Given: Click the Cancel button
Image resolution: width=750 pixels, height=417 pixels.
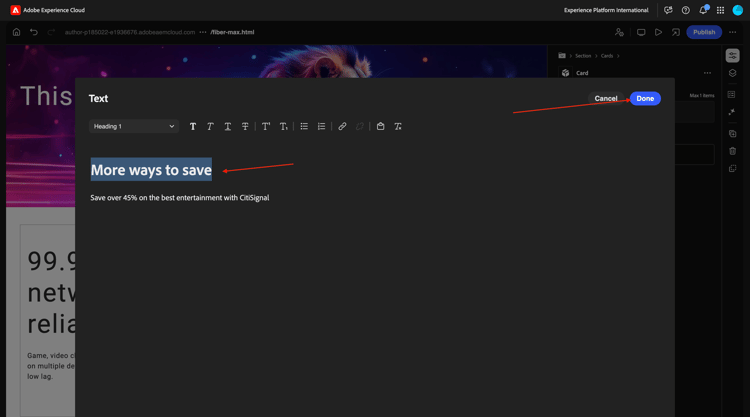Looking at the screenshot, I should tap(606, 99).
